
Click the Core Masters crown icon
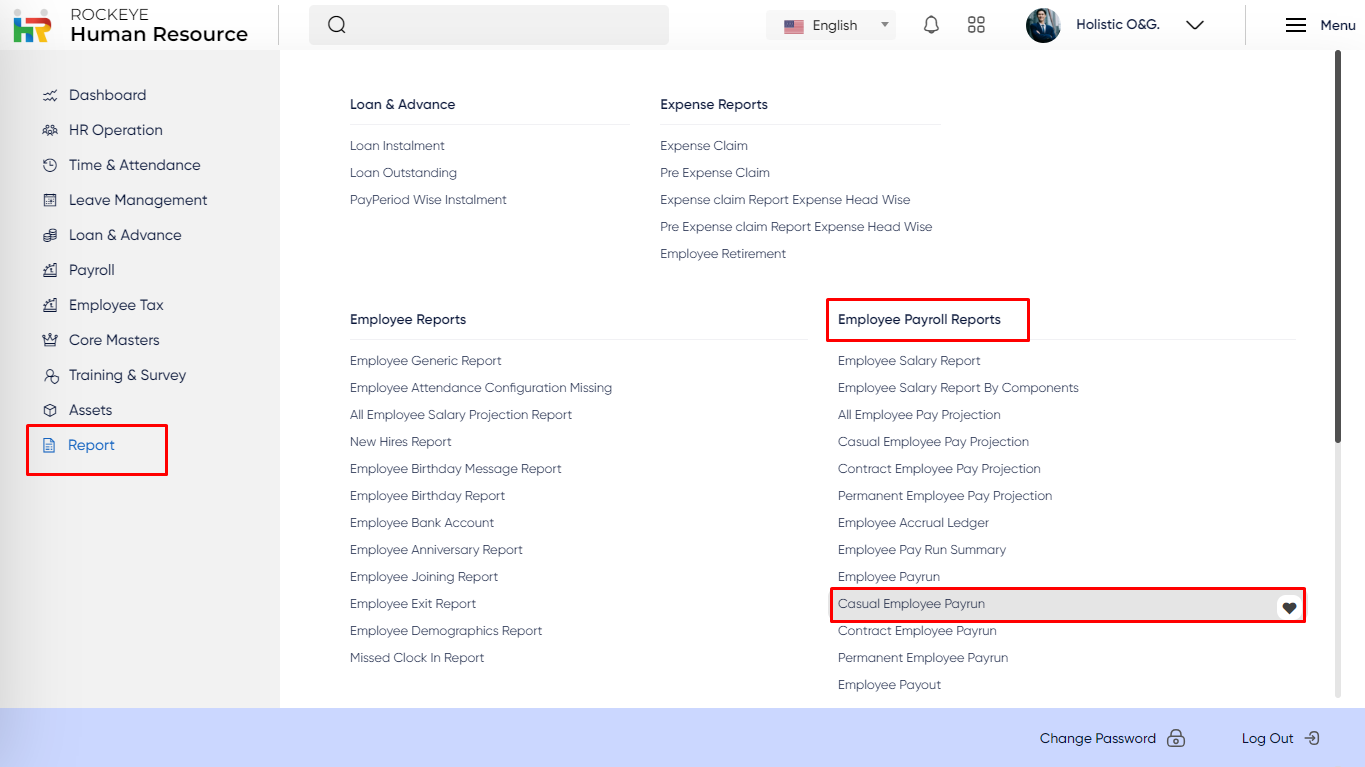[x=50, y=340]
